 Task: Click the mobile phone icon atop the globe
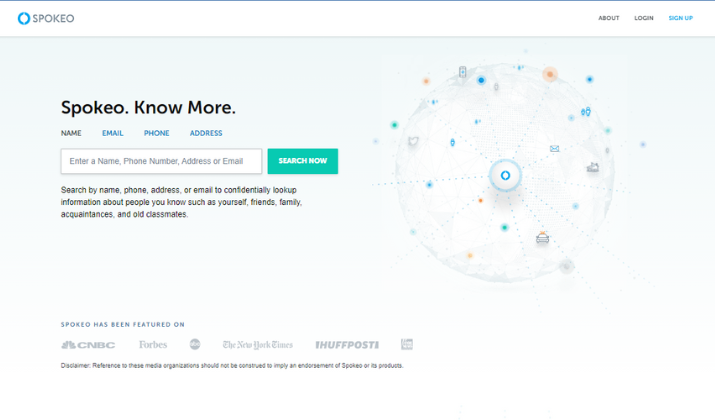(462, 72)
